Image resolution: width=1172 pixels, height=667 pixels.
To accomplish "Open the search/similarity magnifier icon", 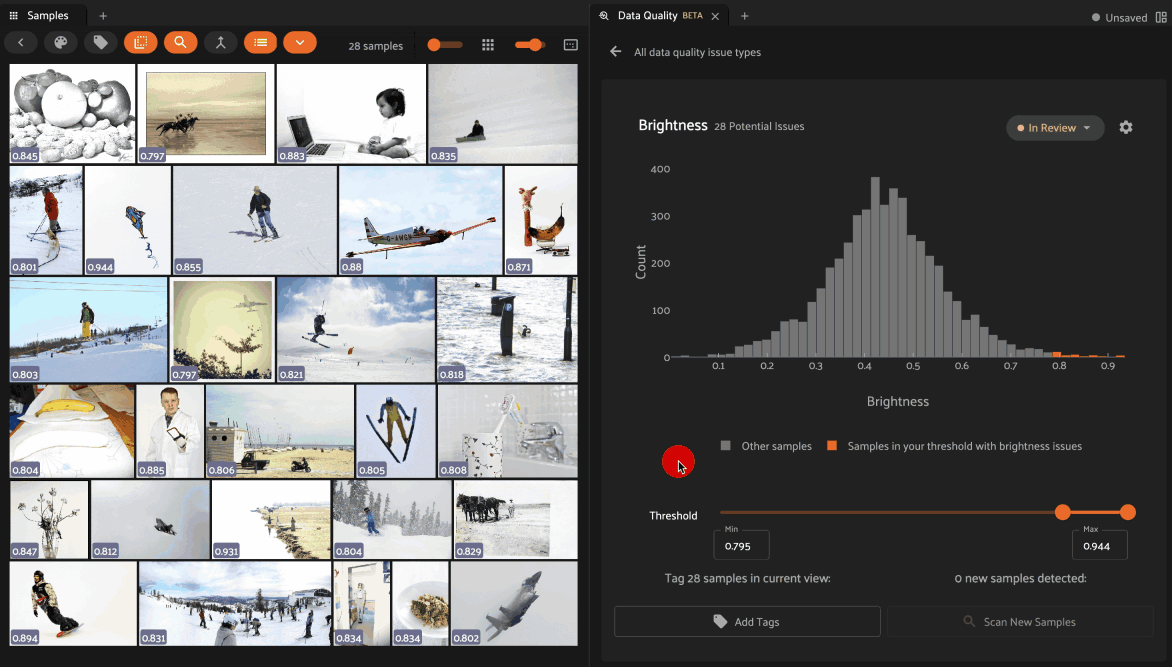I will pyautogui.click(x=180, y=43).
